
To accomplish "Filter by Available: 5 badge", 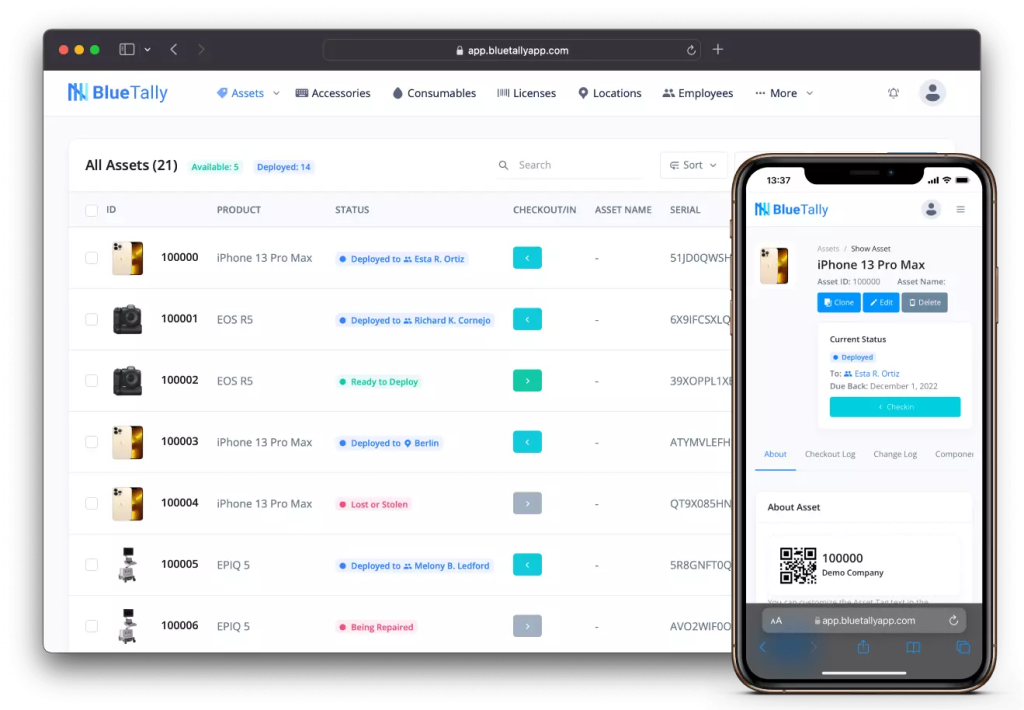I will (215, 167).
